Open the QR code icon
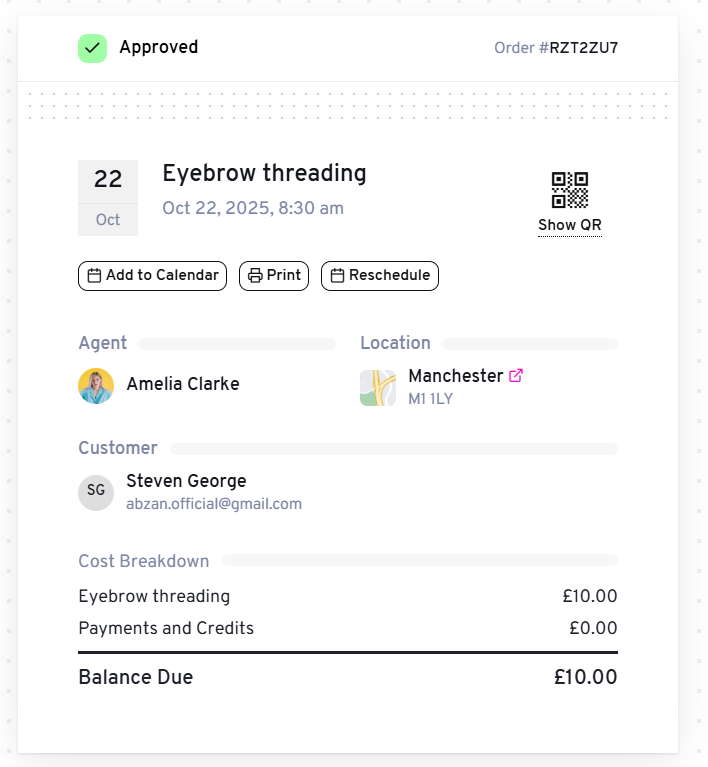The height and width of the screenshot is (767, 708). 569,190
